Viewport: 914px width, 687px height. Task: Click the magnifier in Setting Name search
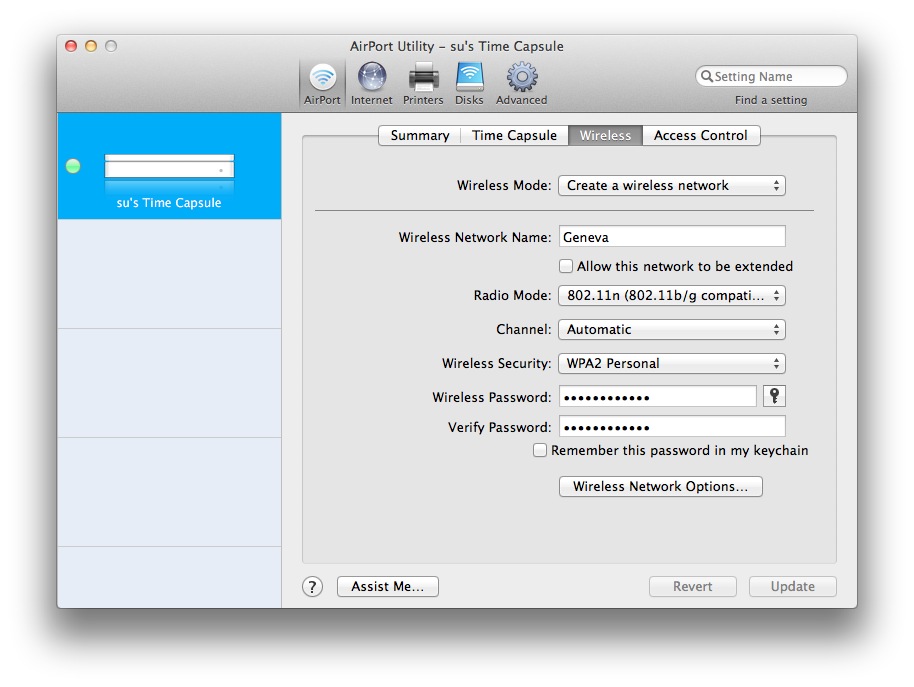click(706, 76)
